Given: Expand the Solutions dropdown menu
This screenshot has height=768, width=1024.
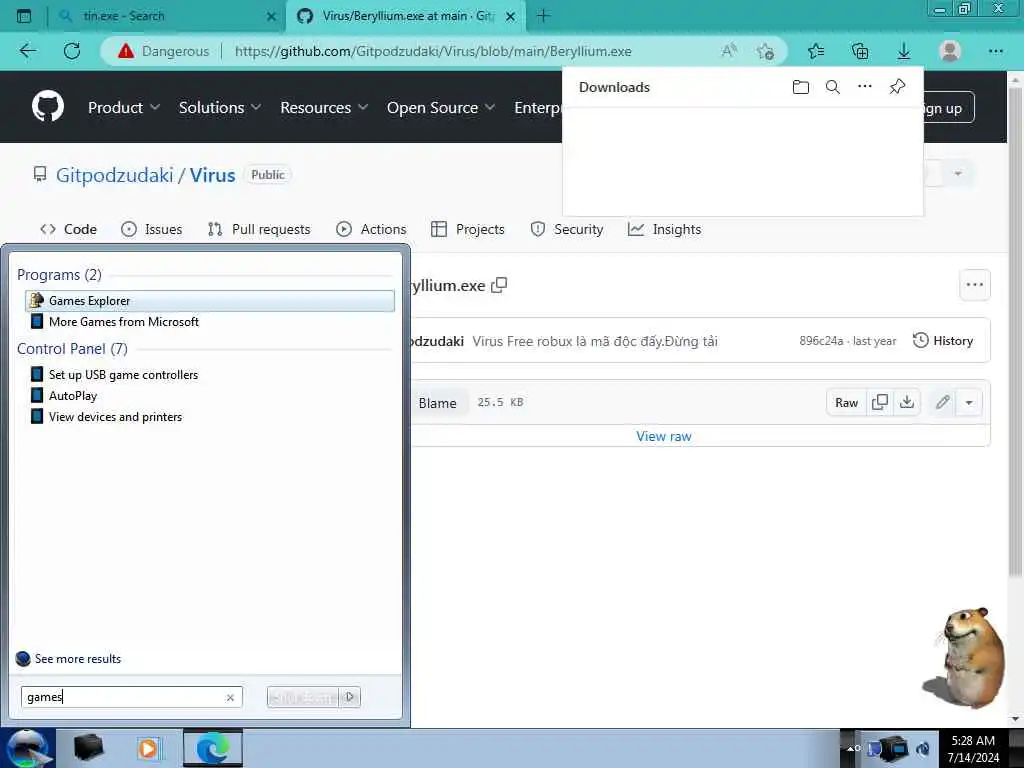Looking at the screenshot, I should (219, 107).
